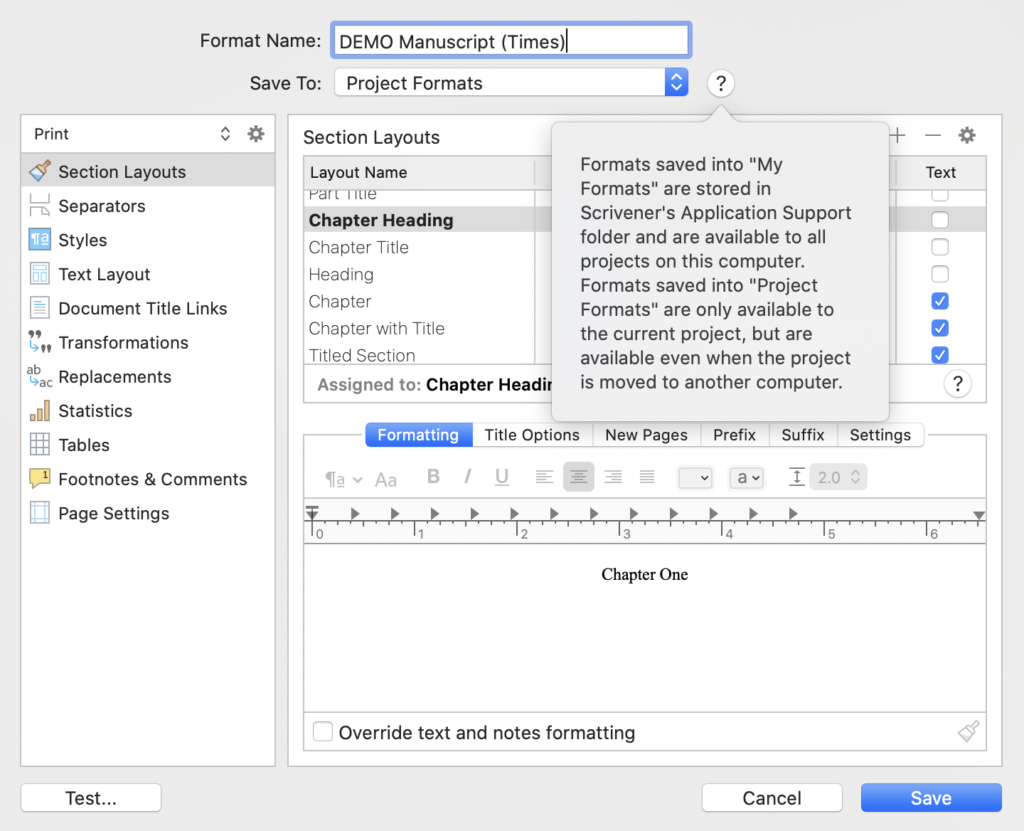Screen dimensions: 1024x831
Task: Left-align the Chapter One text
Action: click(544, 477)
